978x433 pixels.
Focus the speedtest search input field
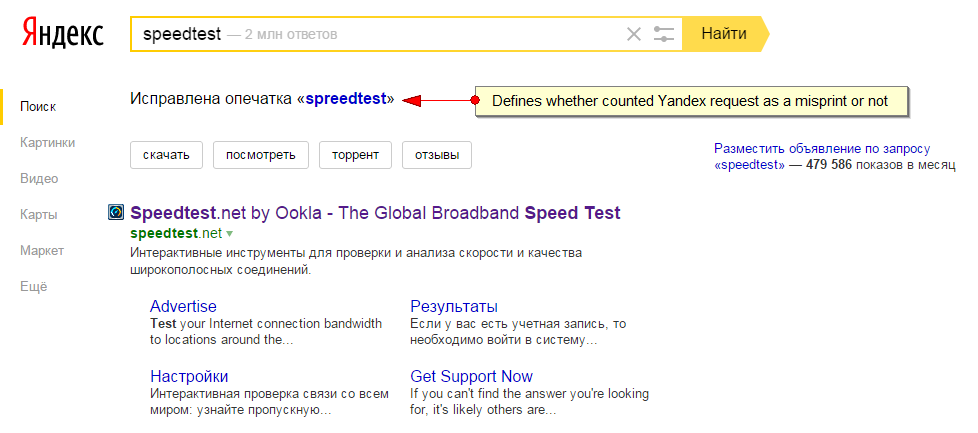(x=376, y=34)
